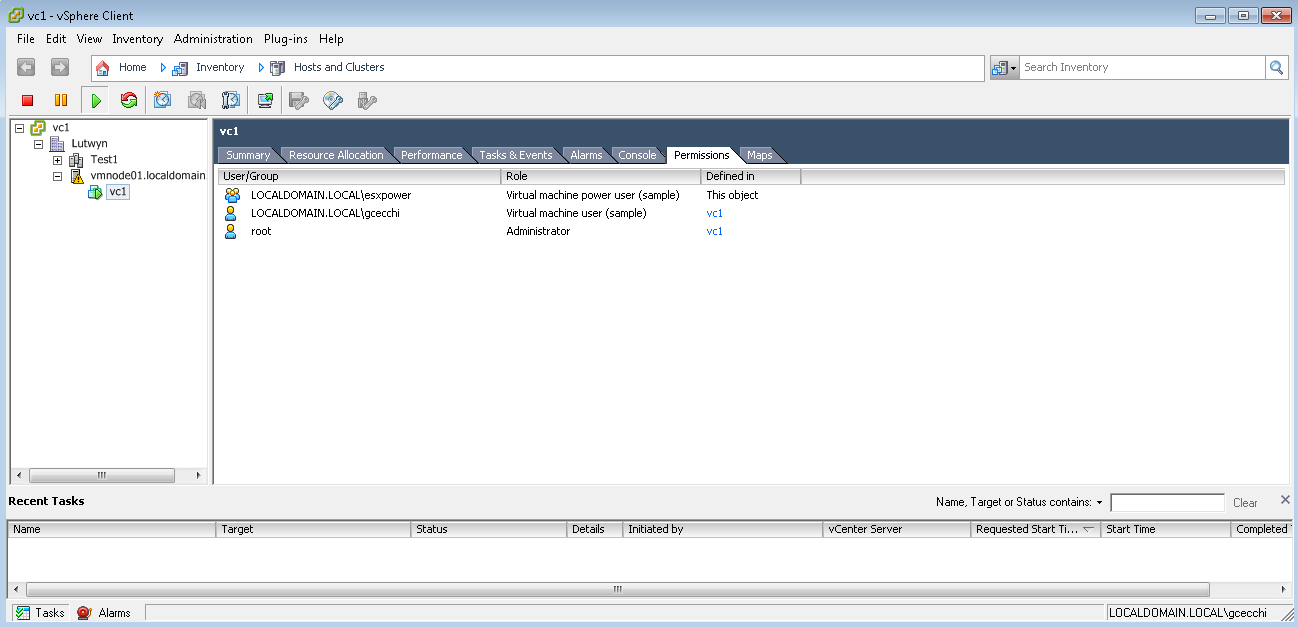Open the File menu

point(26,39)
